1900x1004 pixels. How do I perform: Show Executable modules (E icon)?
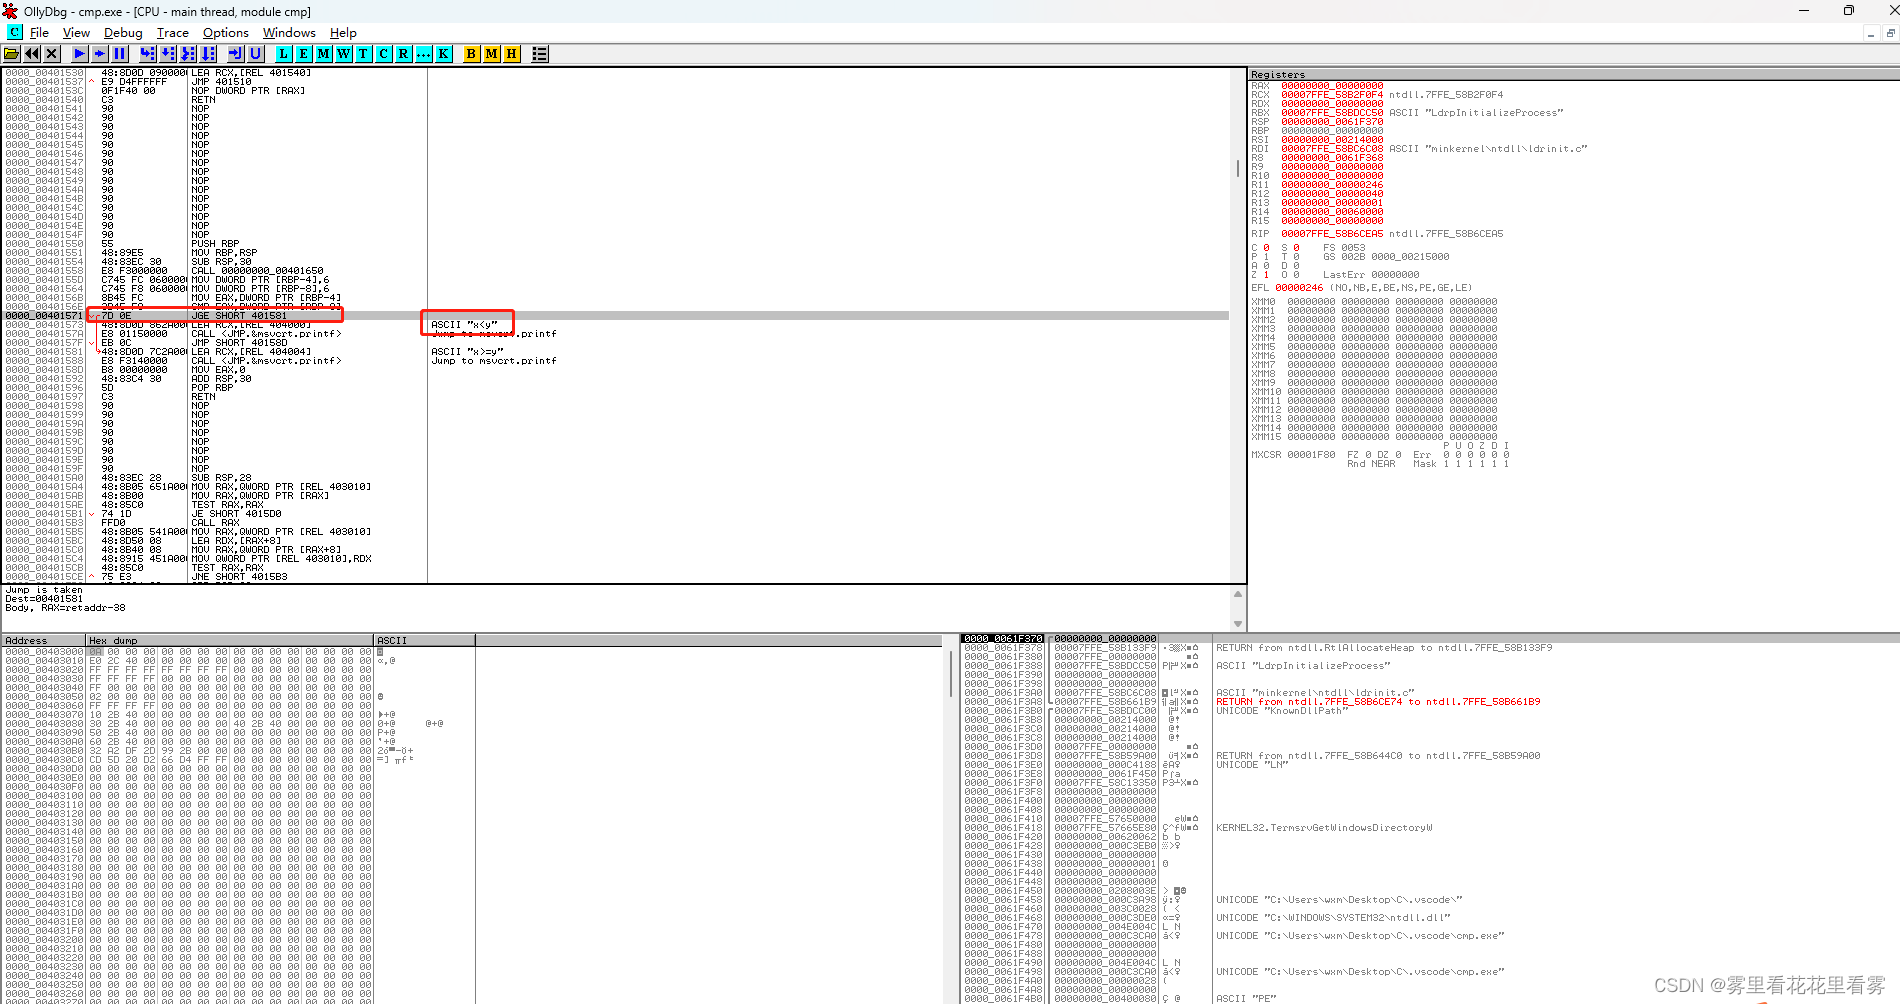point(304,54)
